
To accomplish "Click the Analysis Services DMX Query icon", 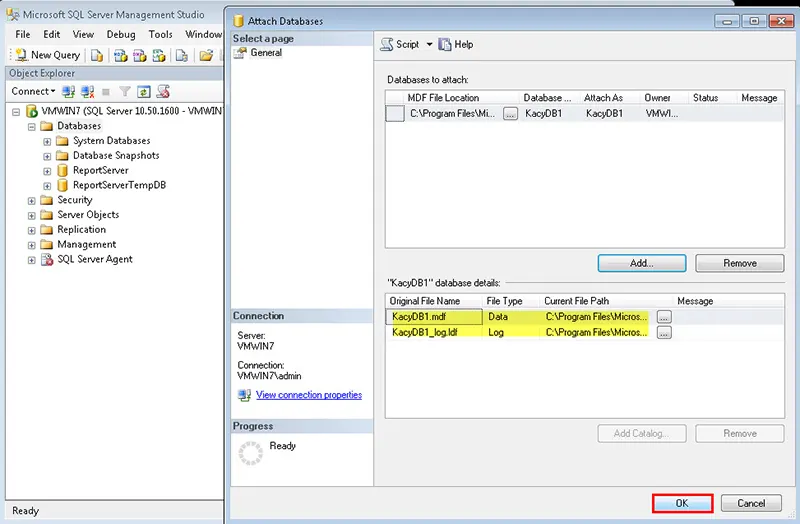I will click(139, 55).
